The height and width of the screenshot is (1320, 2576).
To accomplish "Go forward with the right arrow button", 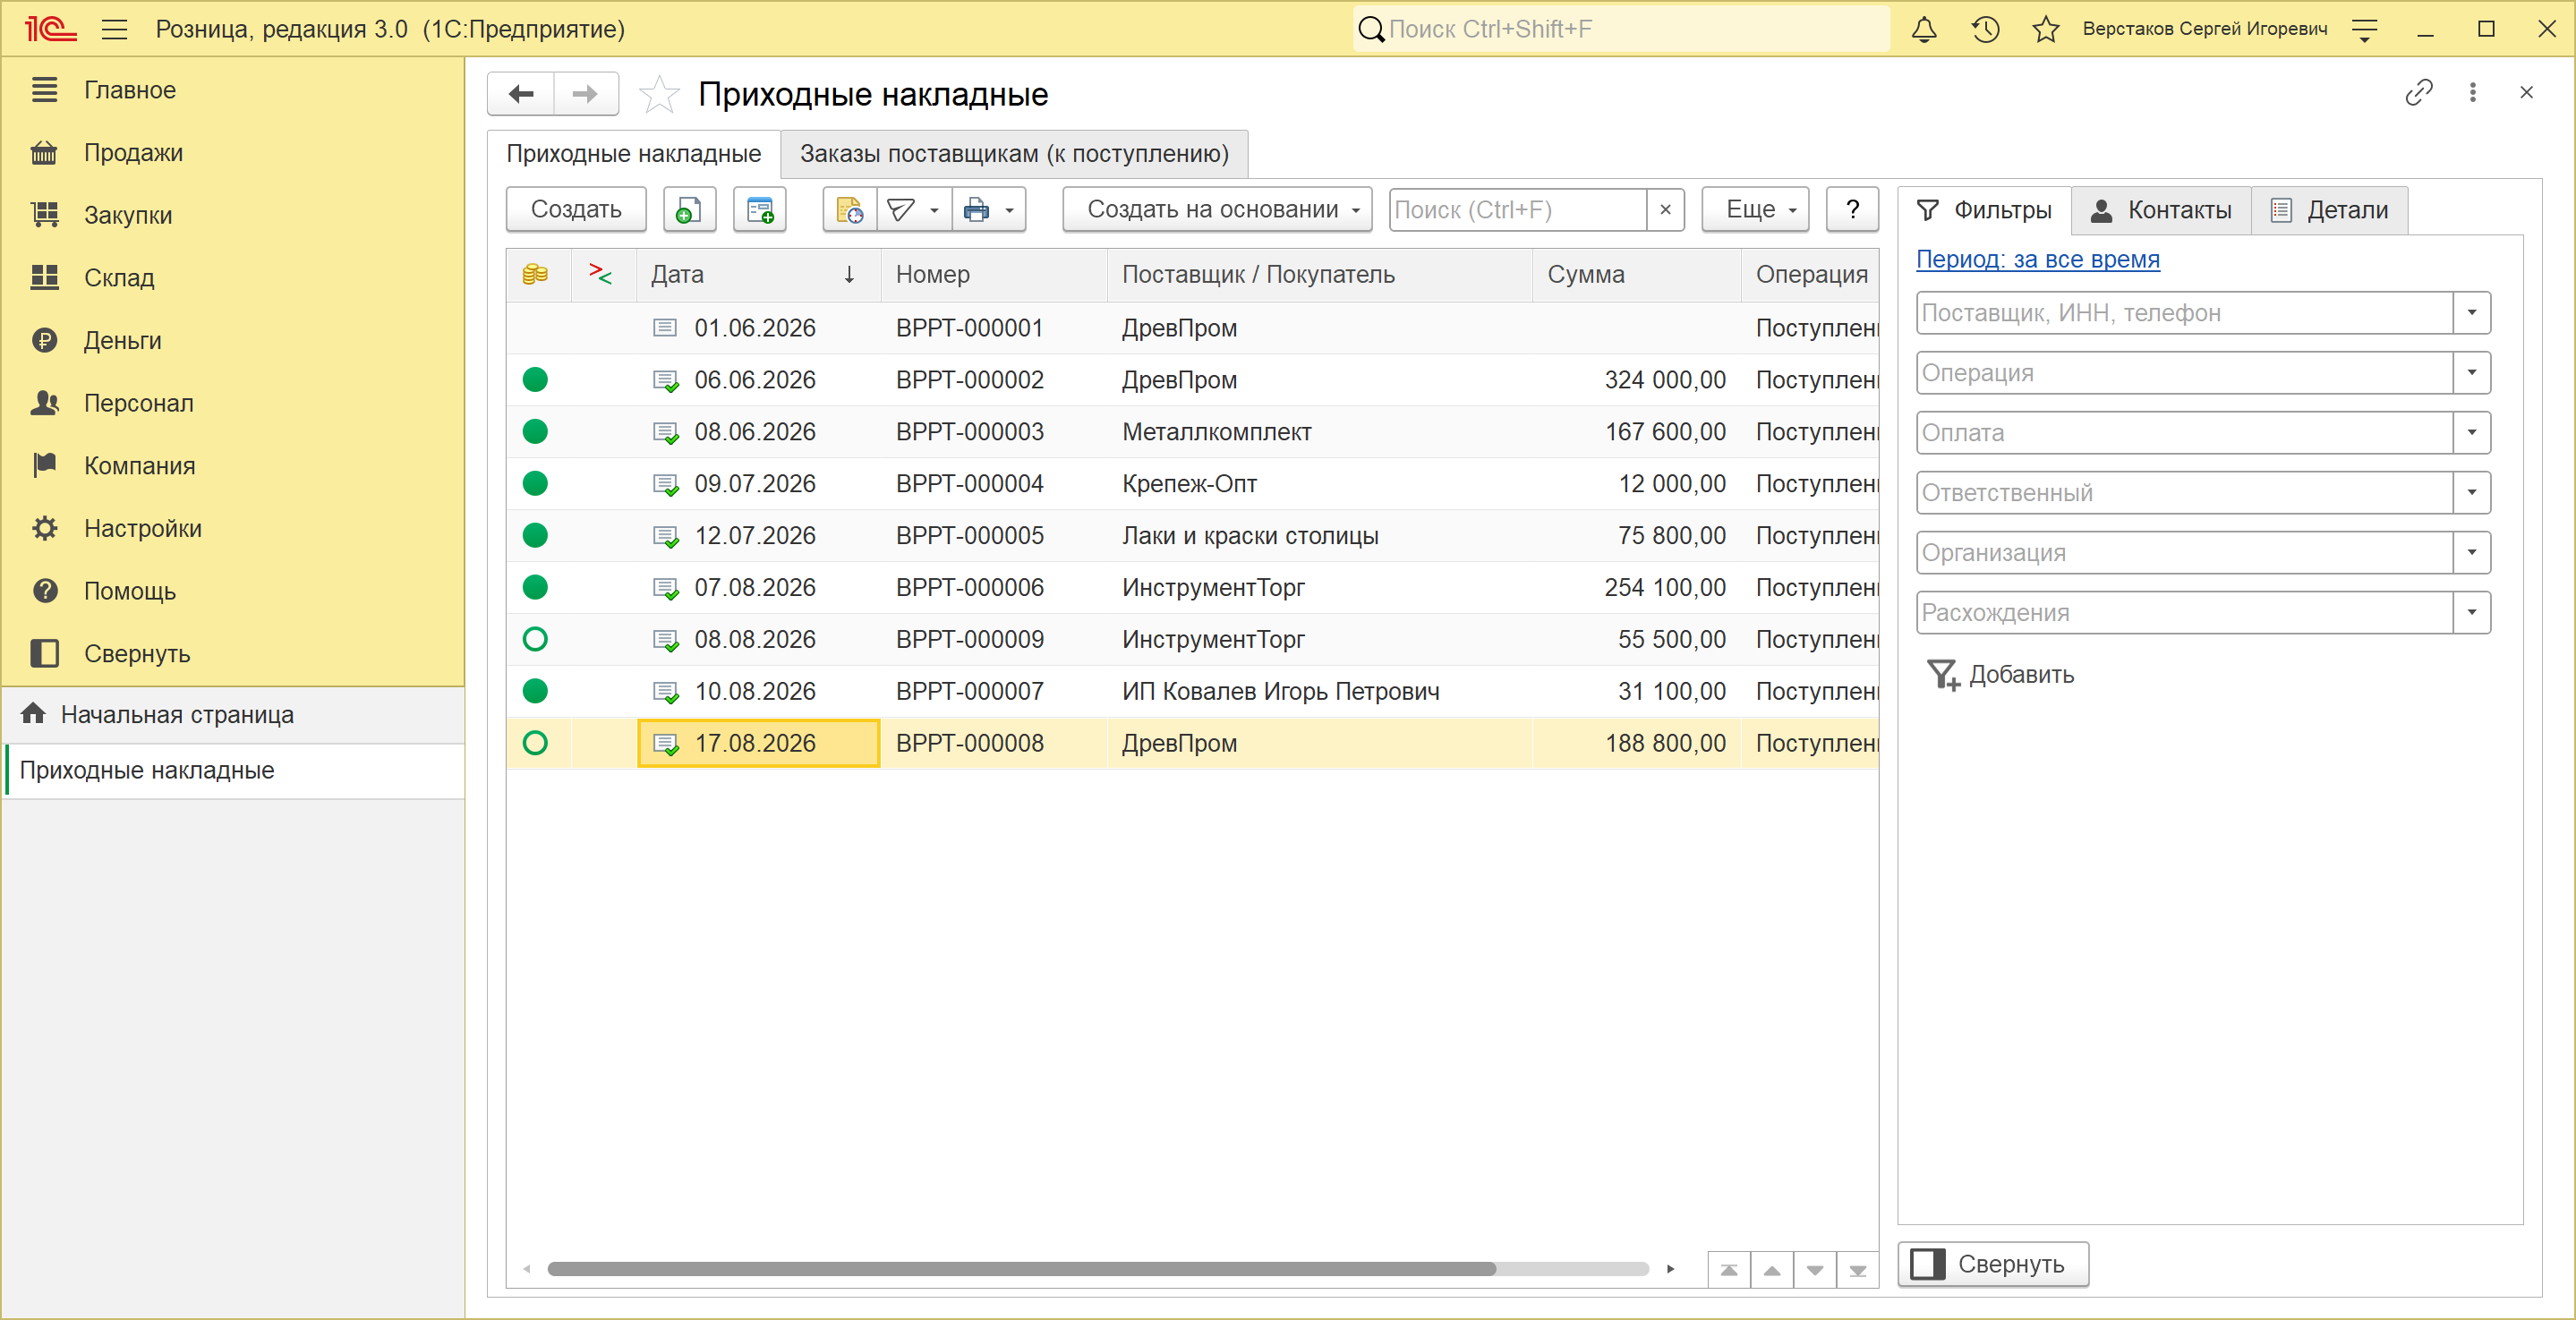I will coord(586,94).
